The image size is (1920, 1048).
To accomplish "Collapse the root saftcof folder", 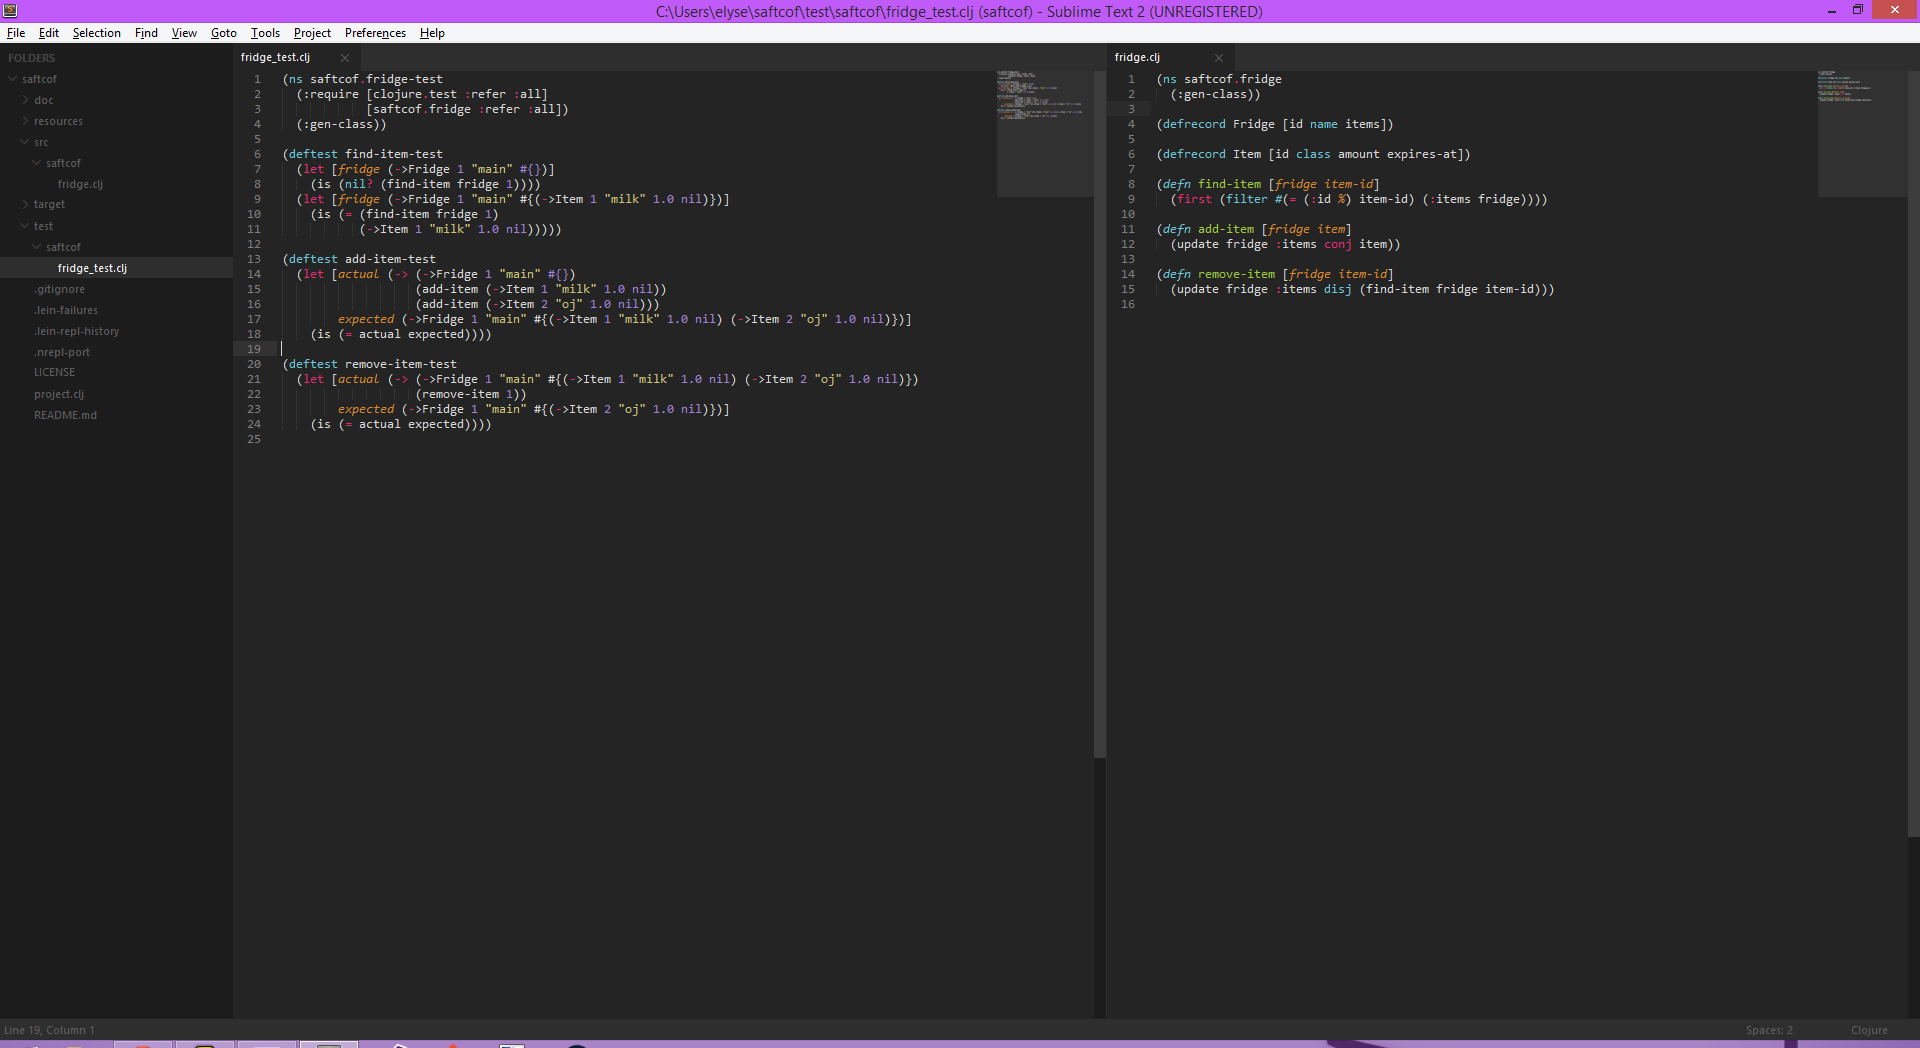I will (13, 79).
